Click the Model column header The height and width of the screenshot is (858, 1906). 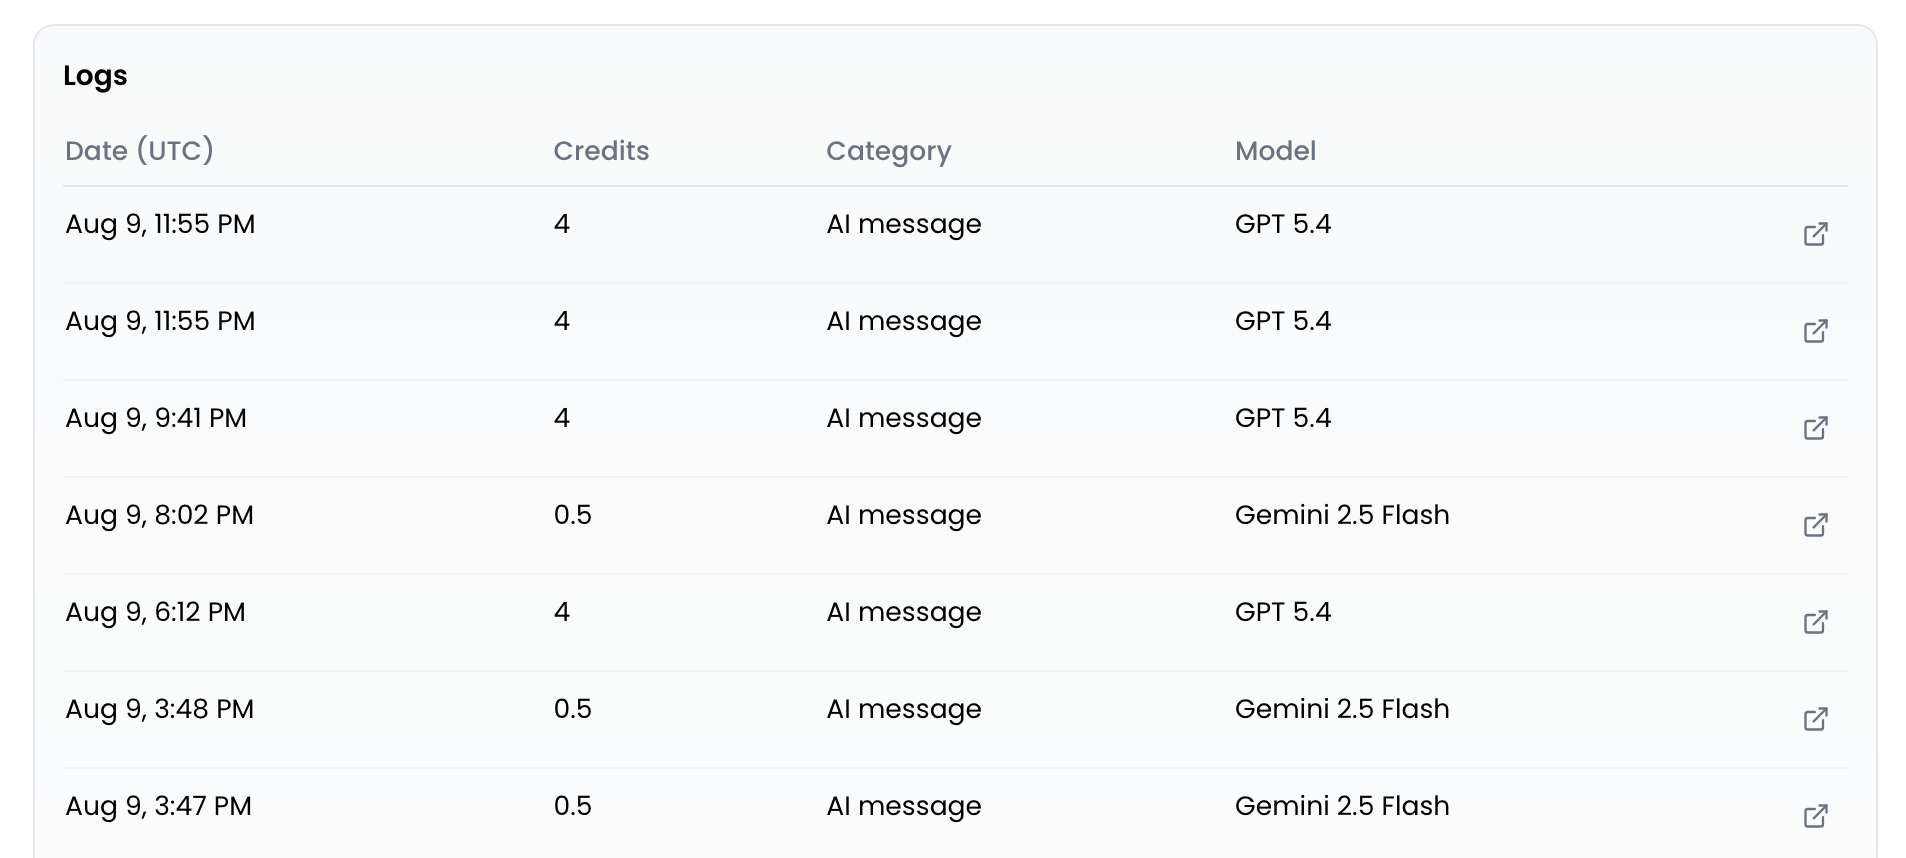(x=1275, y=151)
